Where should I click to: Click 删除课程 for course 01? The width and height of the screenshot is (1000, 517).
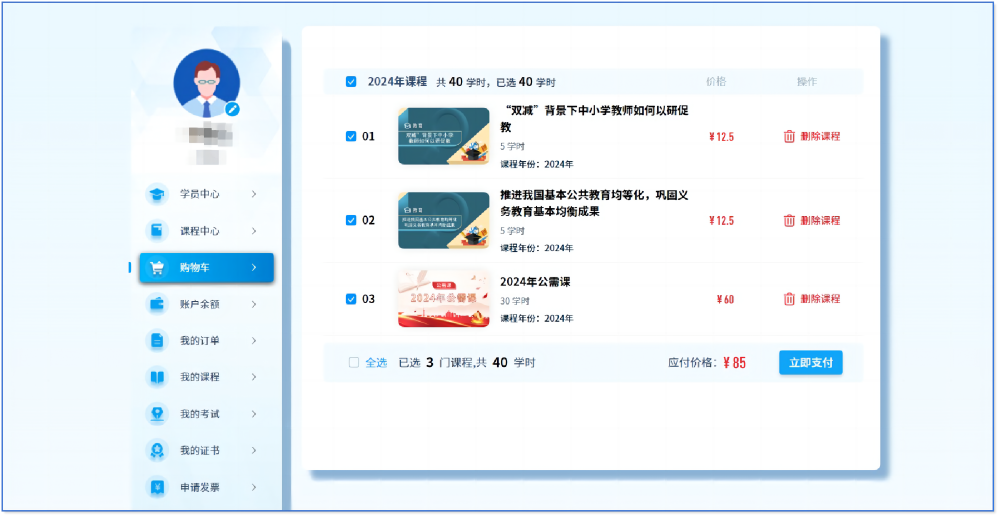point(820,136)
